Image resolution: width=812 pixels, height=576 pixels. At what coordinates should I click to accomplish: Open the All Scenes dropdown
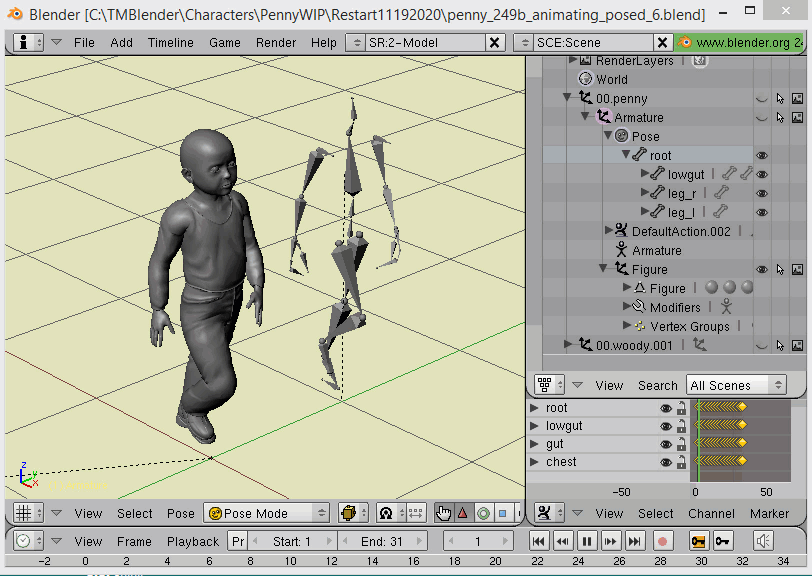[x=736, y=385]
